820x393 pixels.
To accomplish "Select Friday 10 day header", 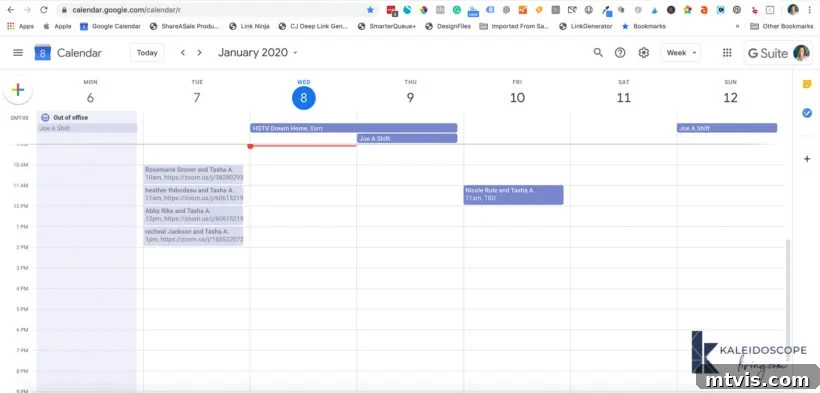I will (x=517, y=93).
